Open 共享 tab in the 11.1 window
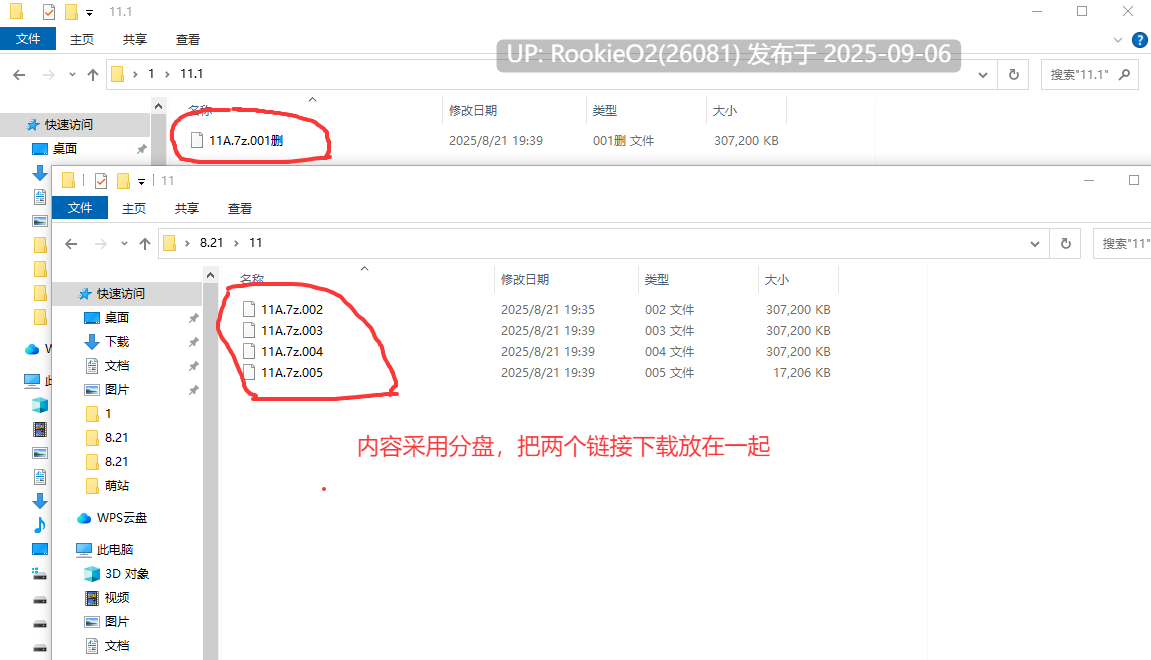The width and height of the screenshot is (1151, 660). click(x=134, y=40)
